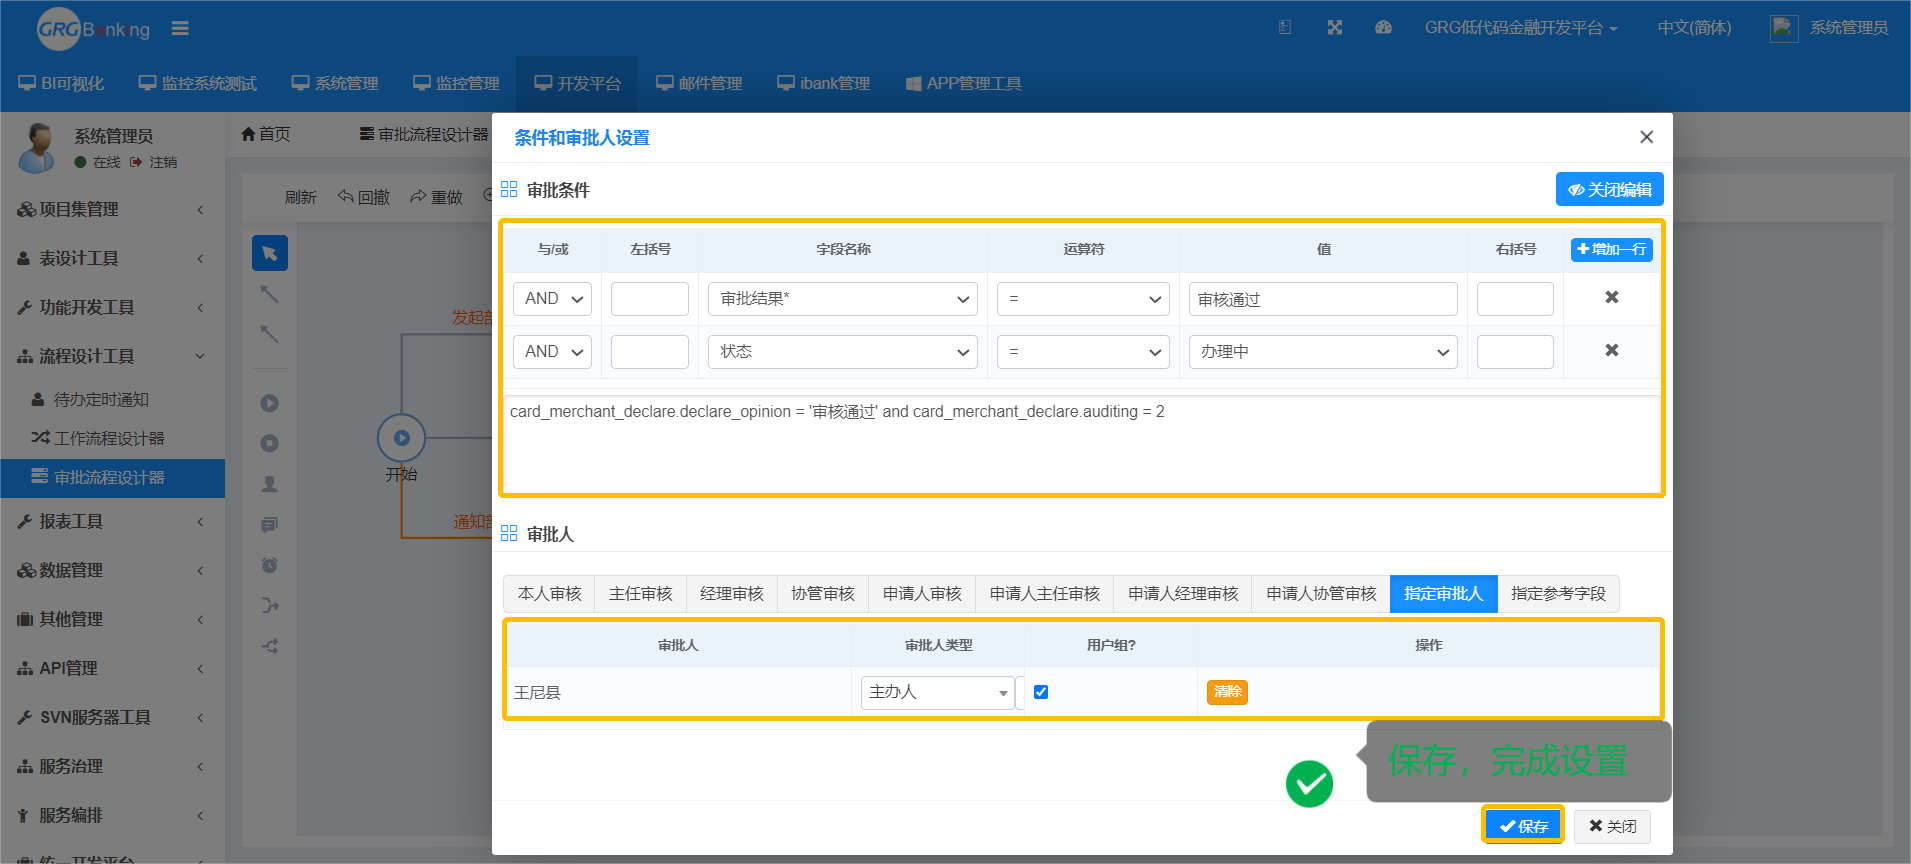1911x864 pixels.
Task: Select the start node play icon in palette
Action: 270,403
